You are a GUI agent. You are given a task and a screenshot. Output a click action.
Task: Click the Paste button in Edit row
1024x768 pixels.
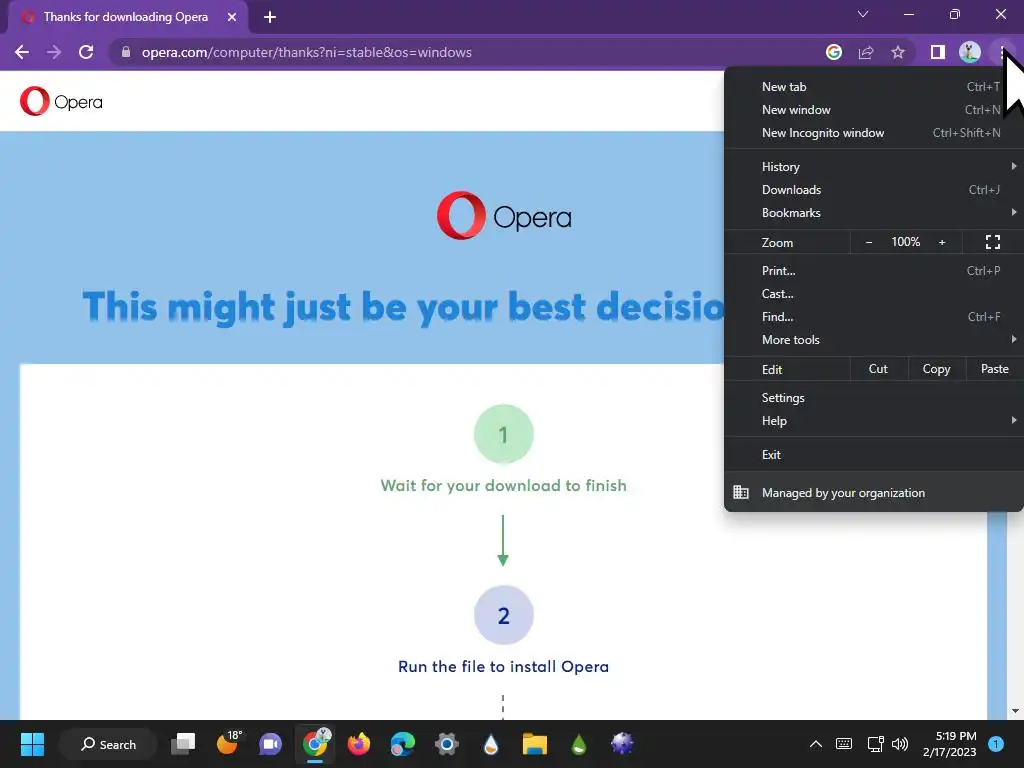[995, 369]
